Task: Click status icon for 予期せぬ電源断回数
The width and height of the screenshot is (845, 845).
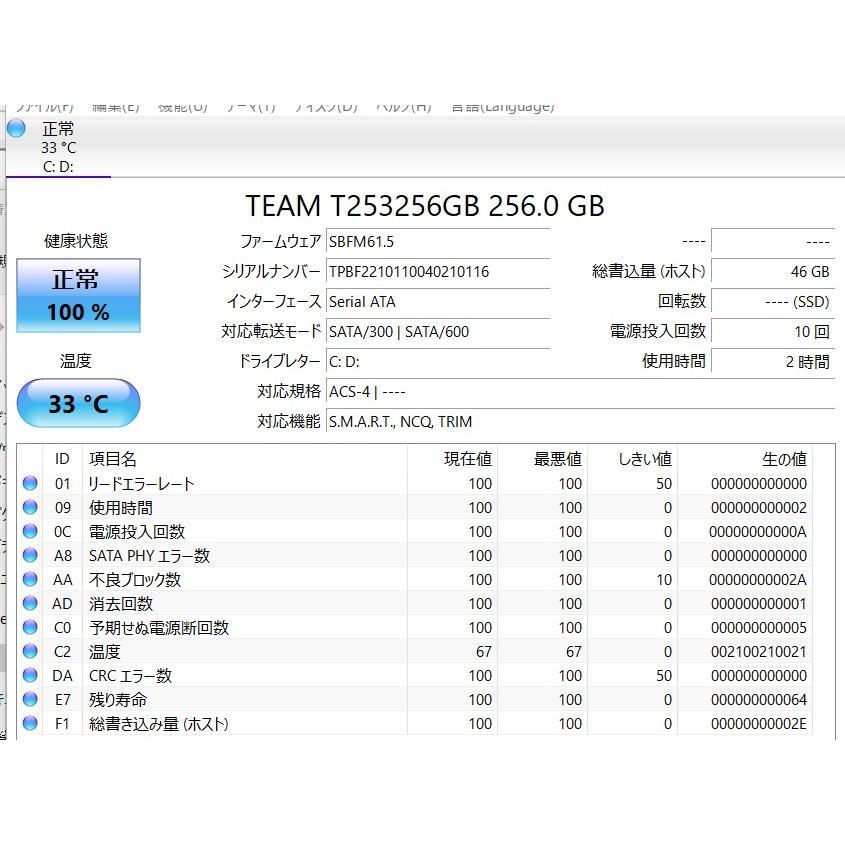Action: tap(30, 627)
